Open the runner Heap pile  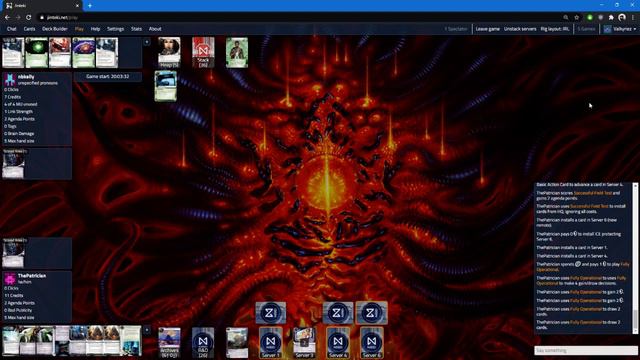click(x=169, y=52)
